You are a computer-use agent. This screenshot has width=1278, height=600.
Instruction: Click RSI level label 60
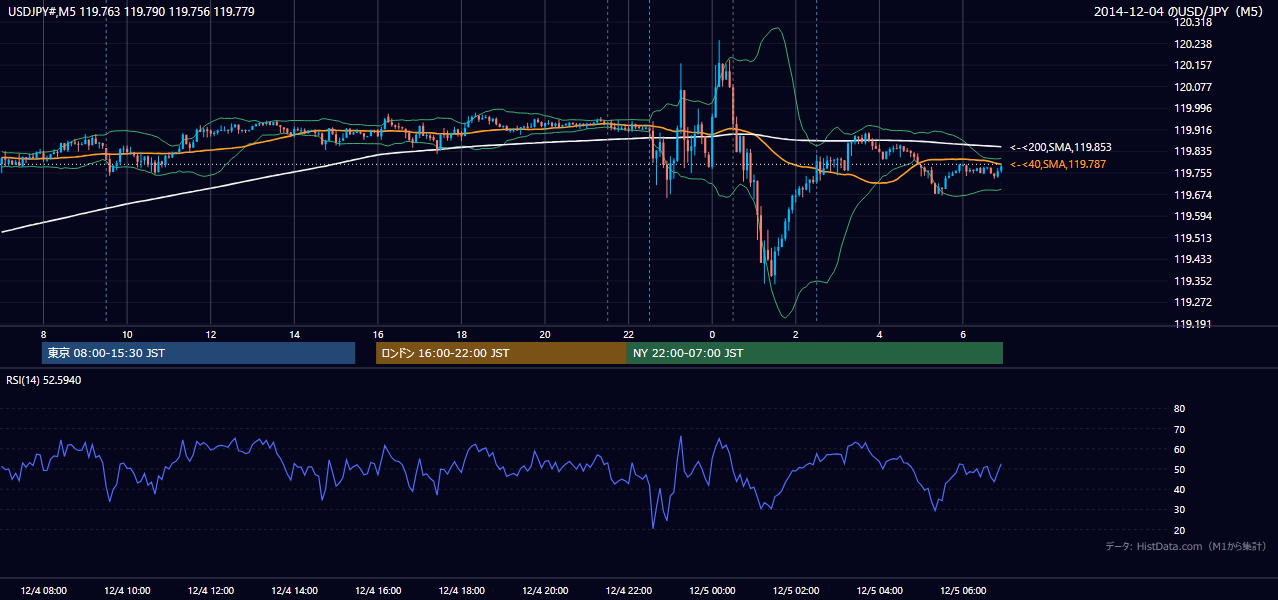click(x=1179, y=449)
